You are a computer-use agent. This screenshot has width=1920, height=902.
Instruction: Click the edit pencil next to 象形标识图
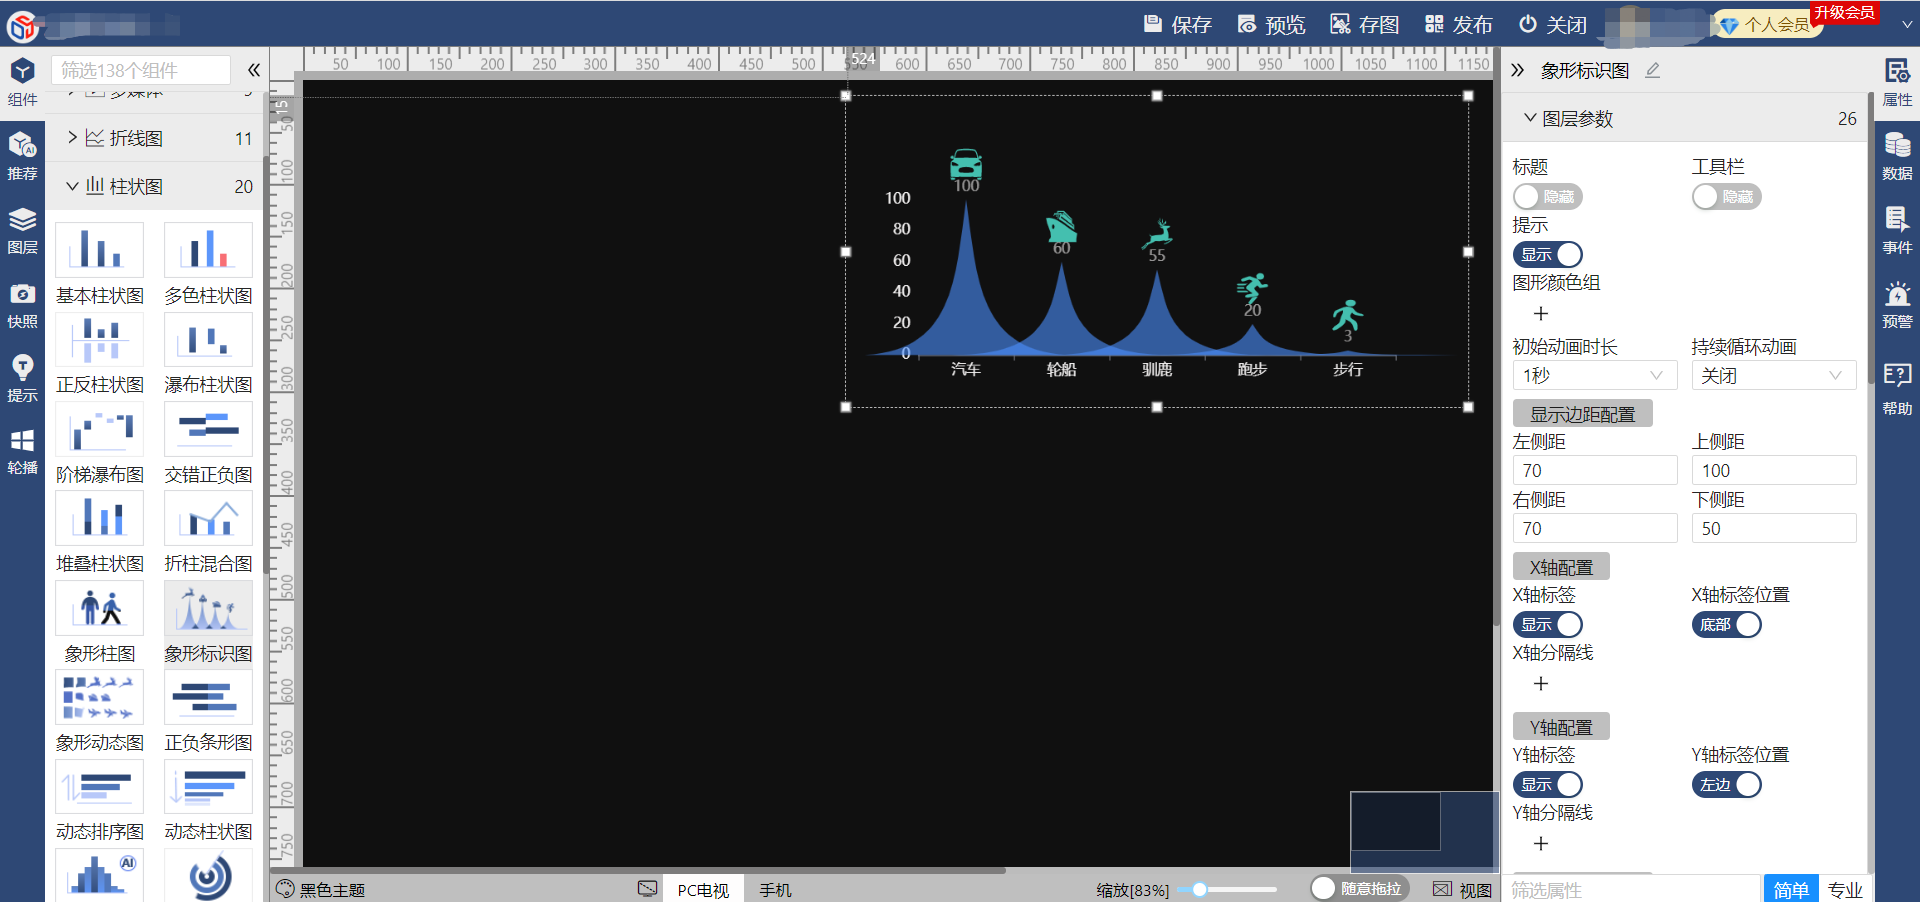point(1652,70)
